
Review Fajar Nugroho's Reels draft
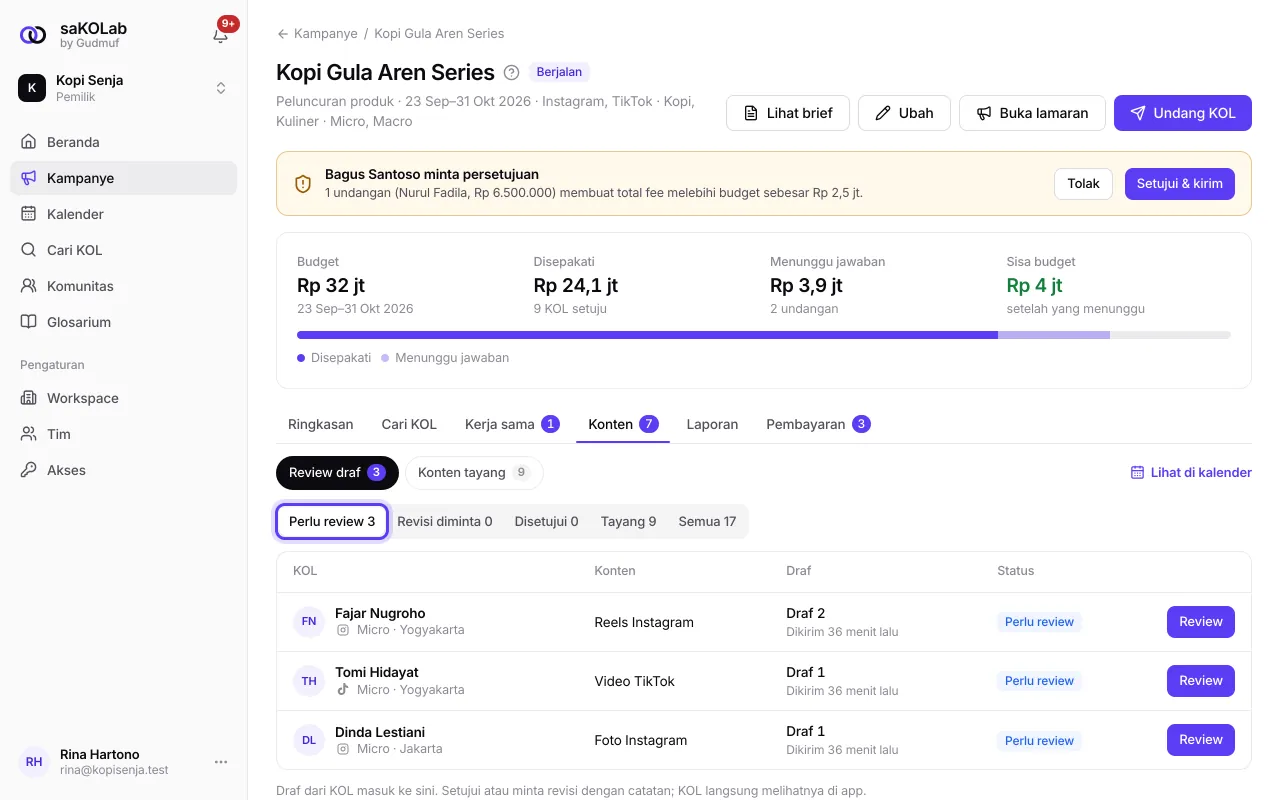[x=1201, y=622]
